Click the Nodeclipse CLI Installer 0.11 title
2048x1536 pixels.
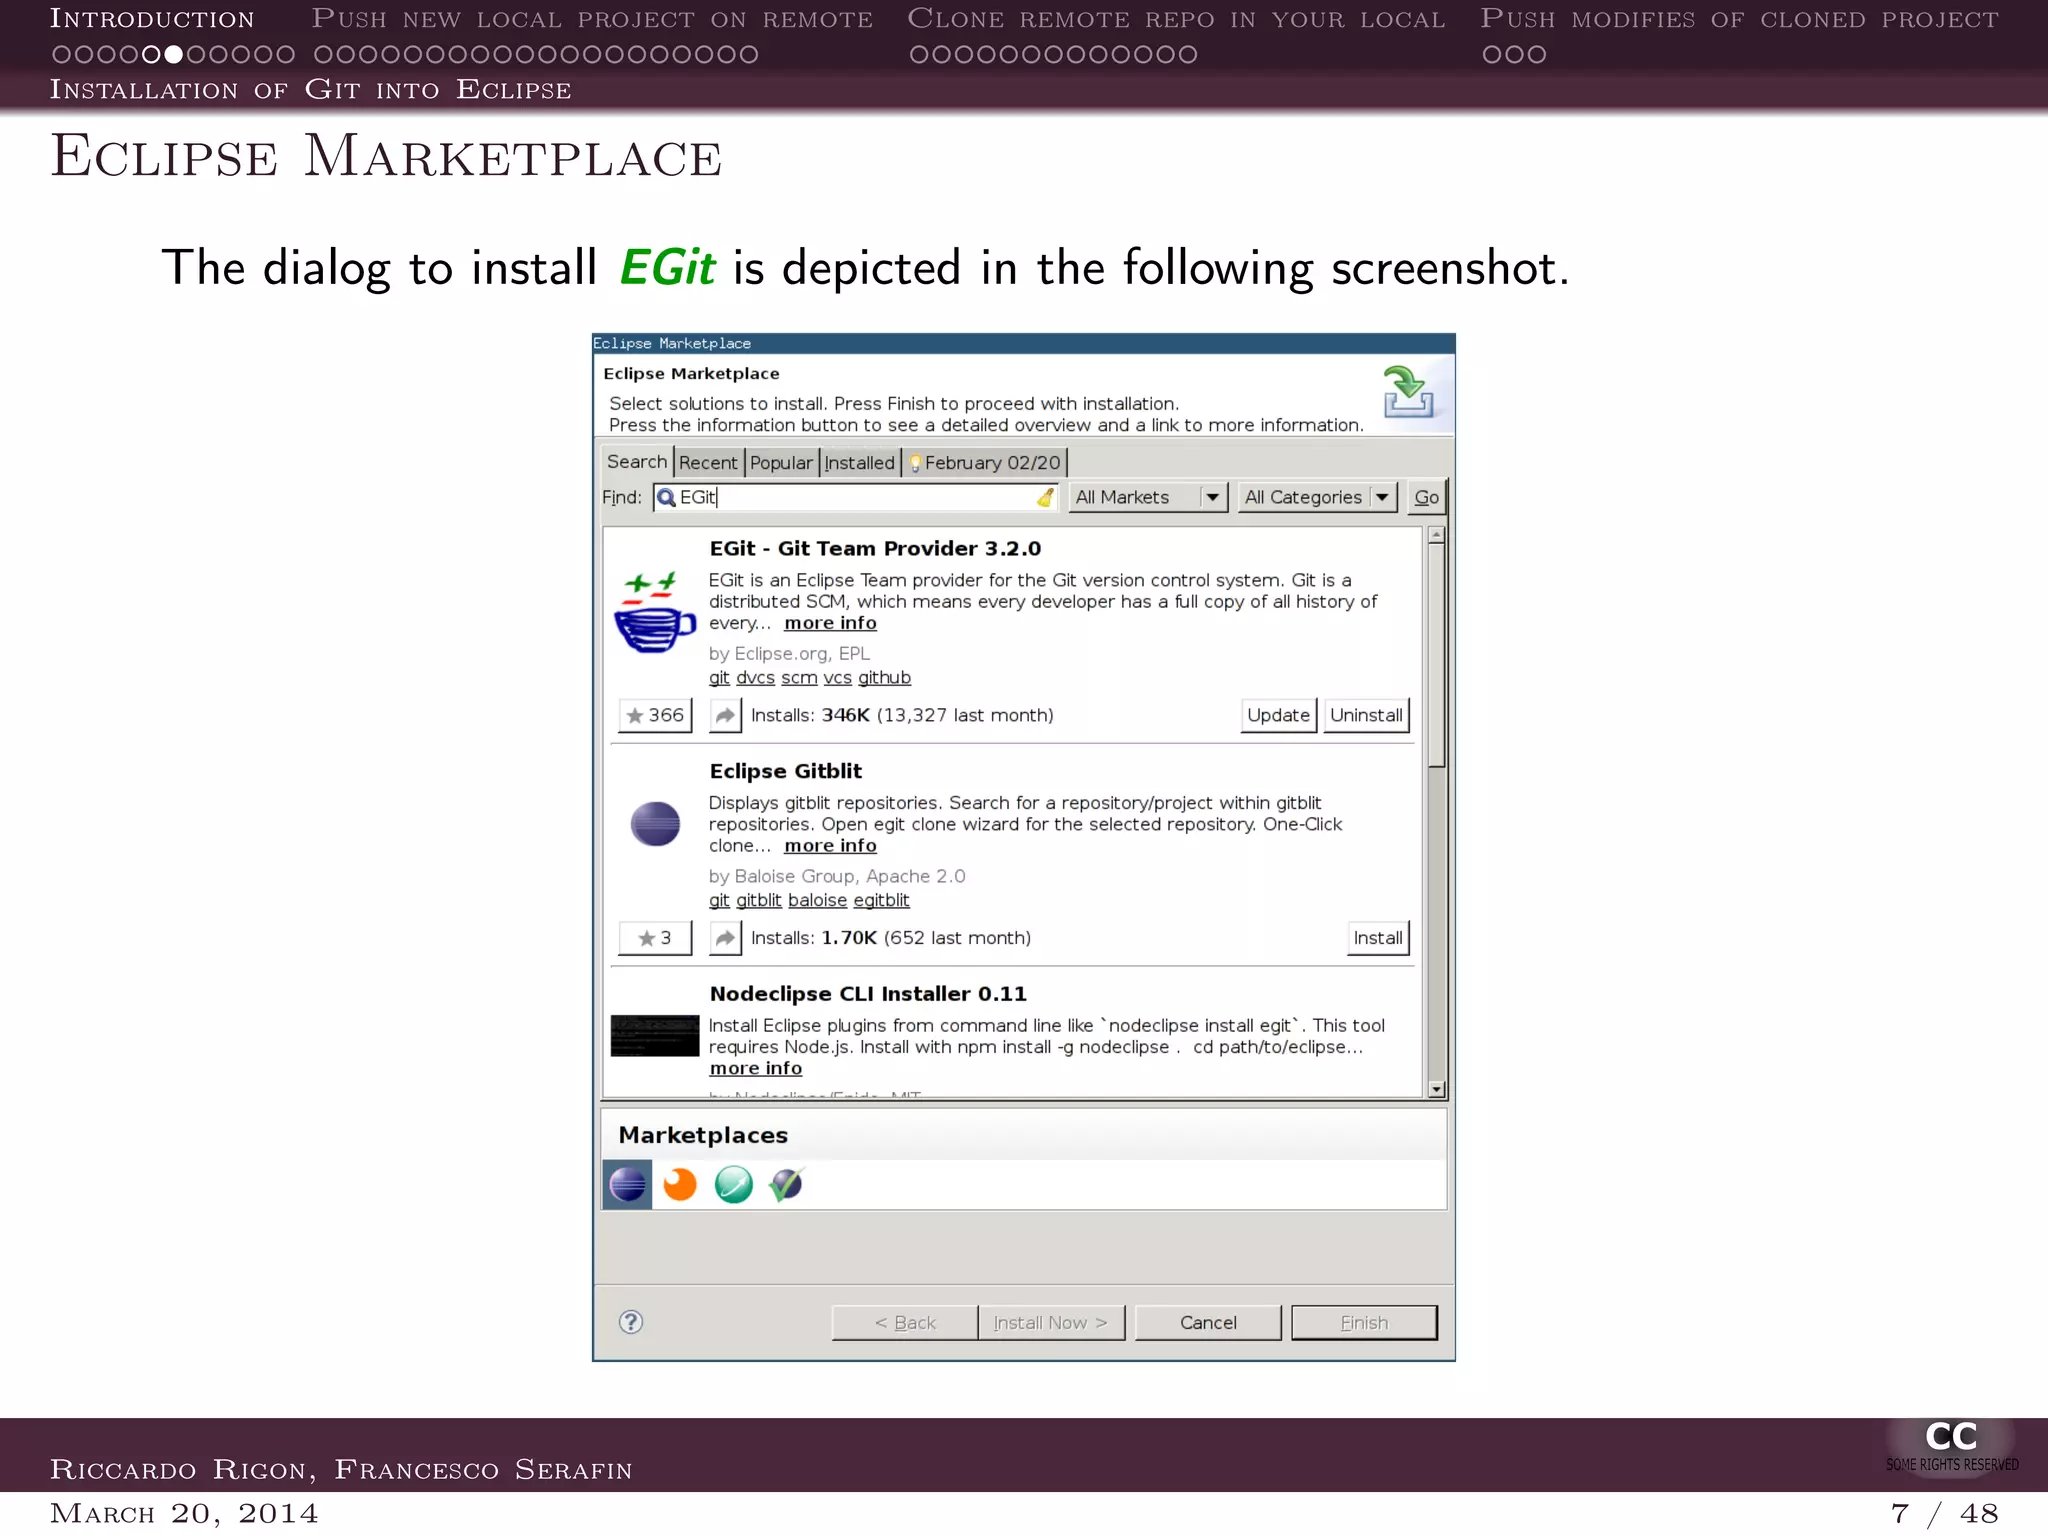[x=868, y=994]
